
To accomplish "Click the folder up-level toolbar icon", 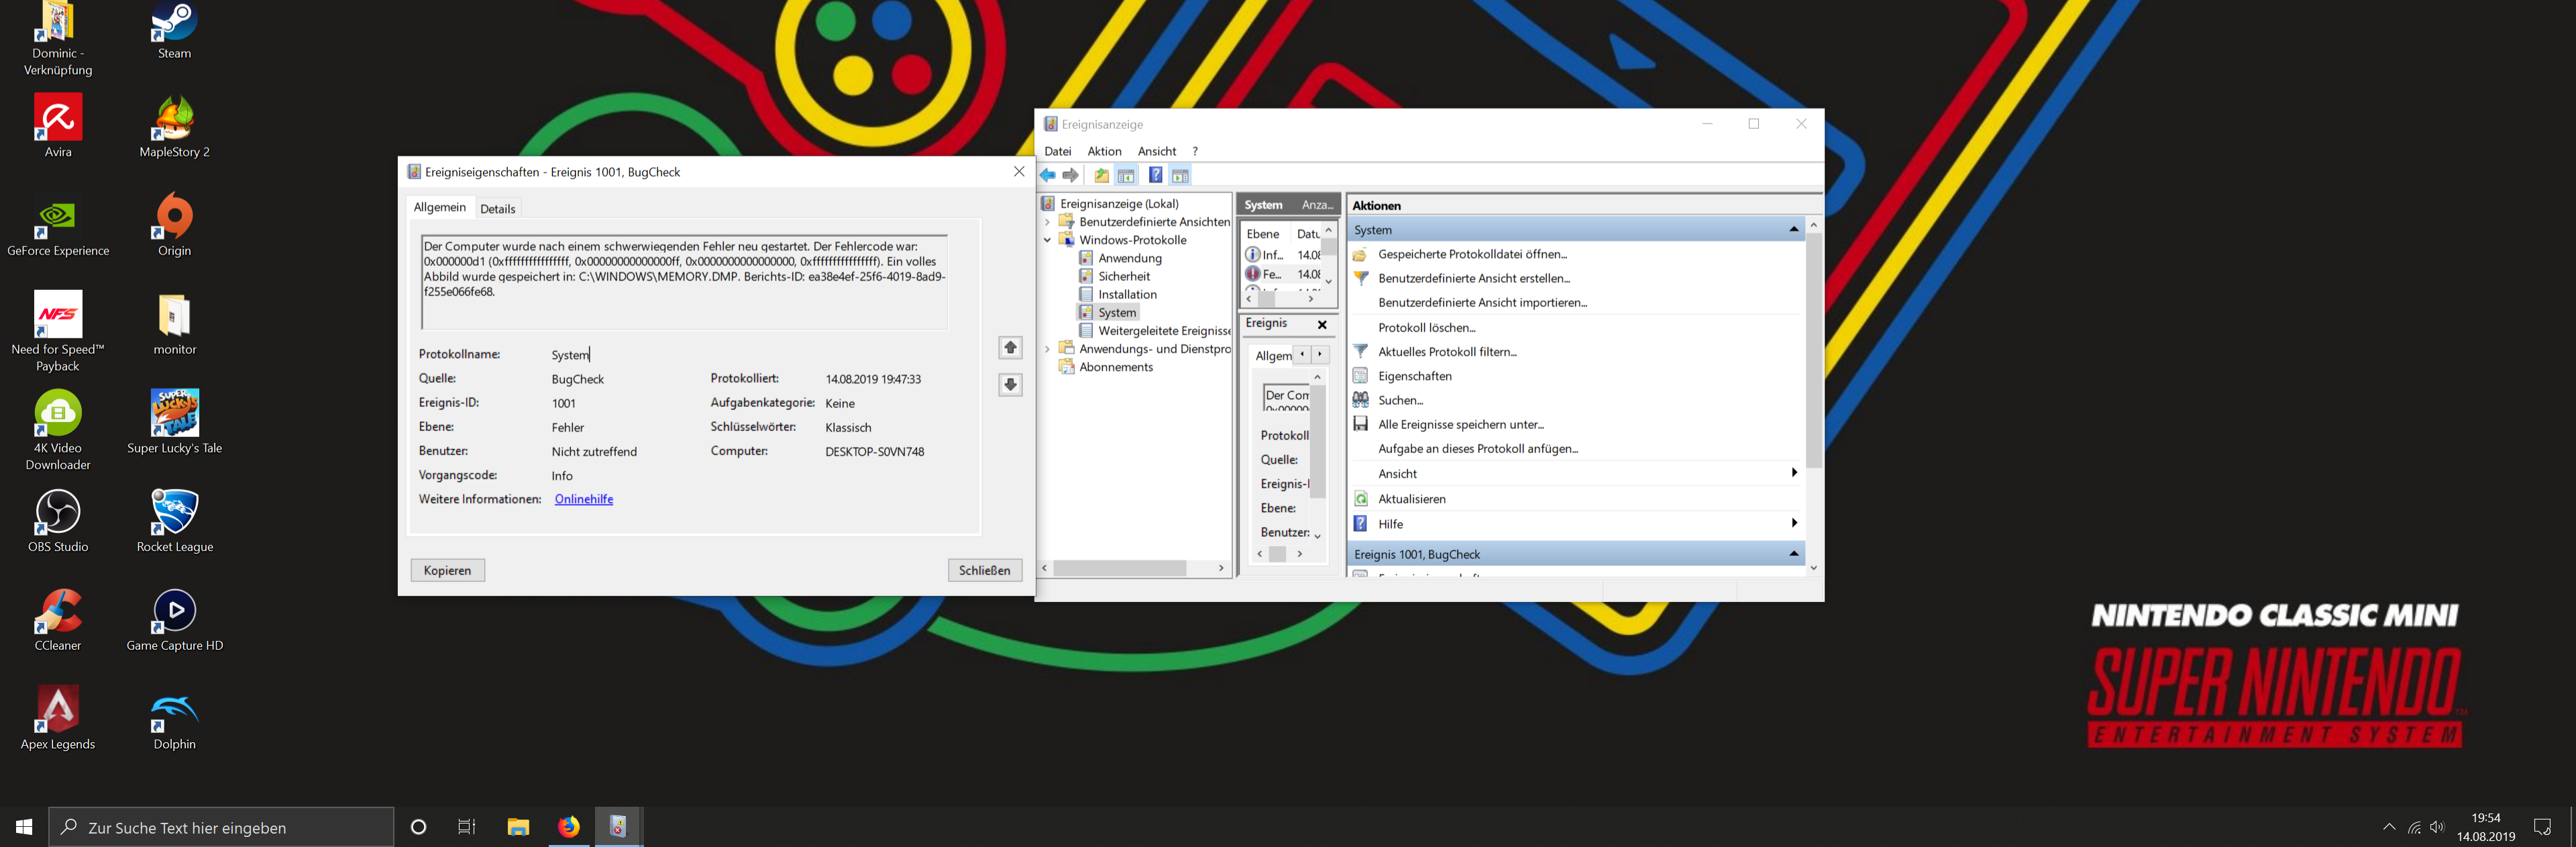I will coord(1101,176).
